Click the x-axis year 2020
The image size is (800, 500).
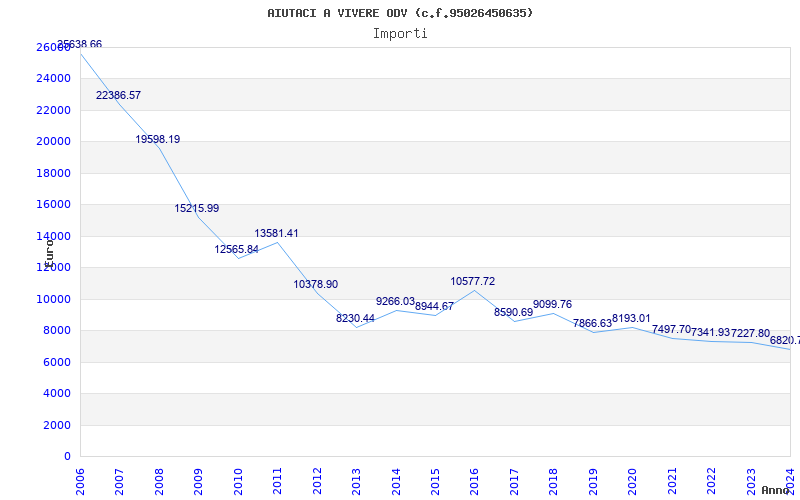pos(632,481)
